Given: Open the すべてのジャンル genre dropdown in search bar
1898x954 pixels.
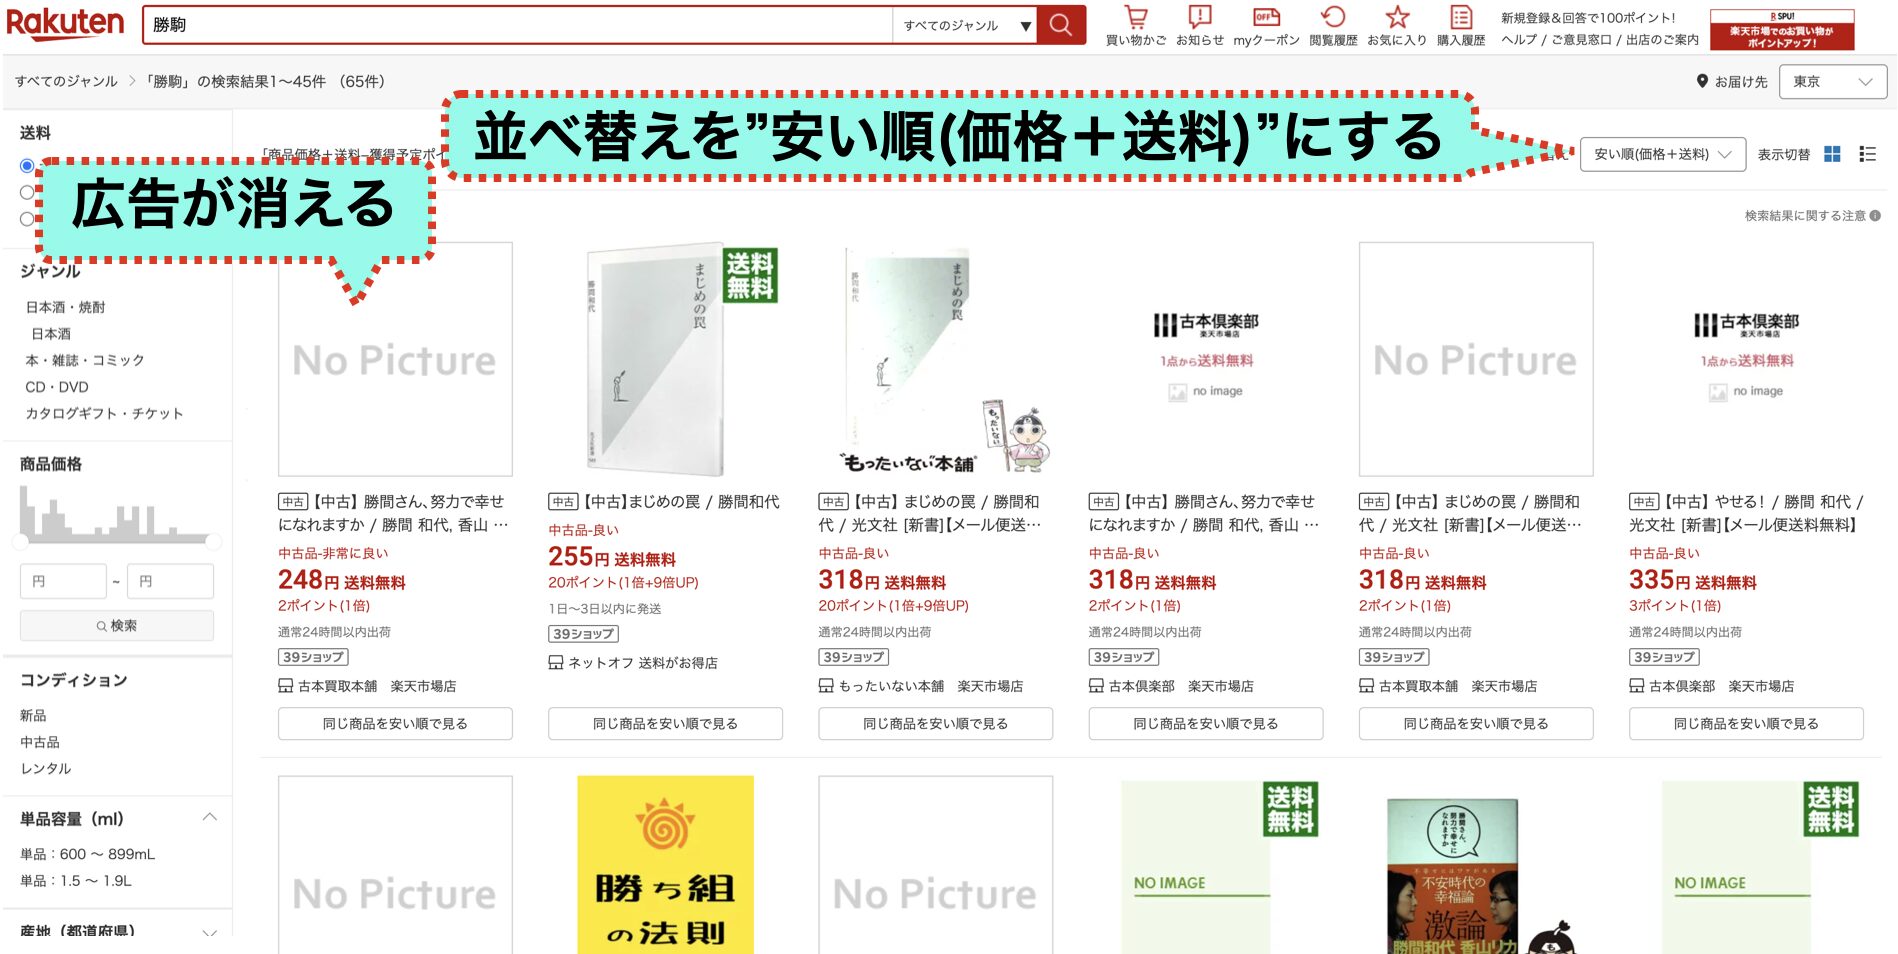Looking at the screenshot, I should click(964, 25).
